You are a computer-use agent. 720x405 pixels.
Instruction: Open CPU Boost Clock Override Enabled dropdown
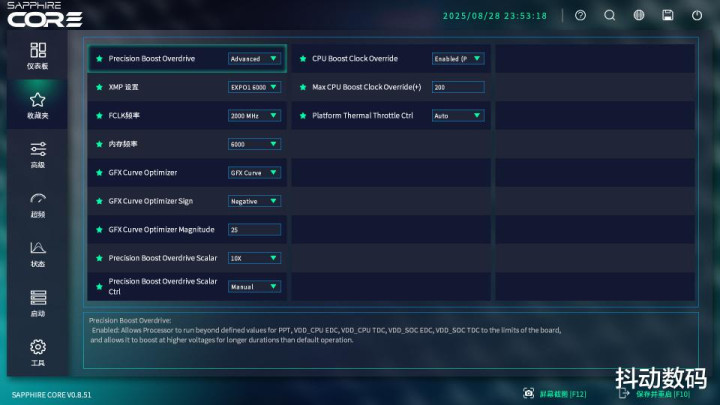tap(458, 59)
